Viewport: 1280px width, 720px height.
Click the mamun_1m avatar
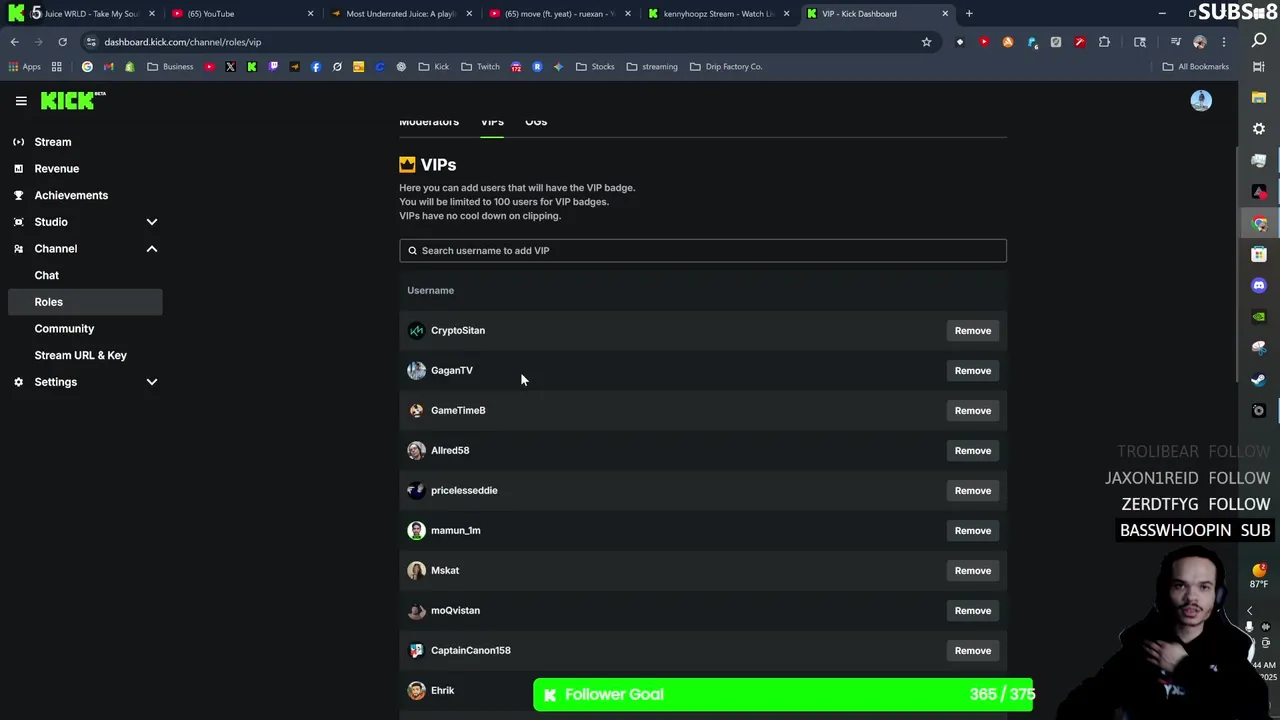pos(416,530)
